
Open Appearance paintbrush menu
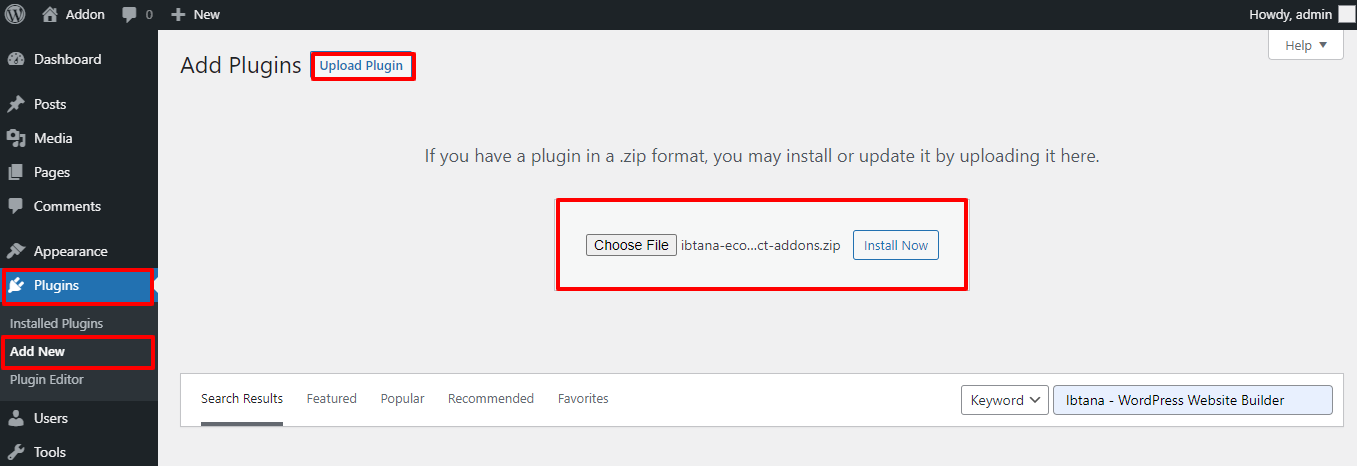click(x=15, y=251)
